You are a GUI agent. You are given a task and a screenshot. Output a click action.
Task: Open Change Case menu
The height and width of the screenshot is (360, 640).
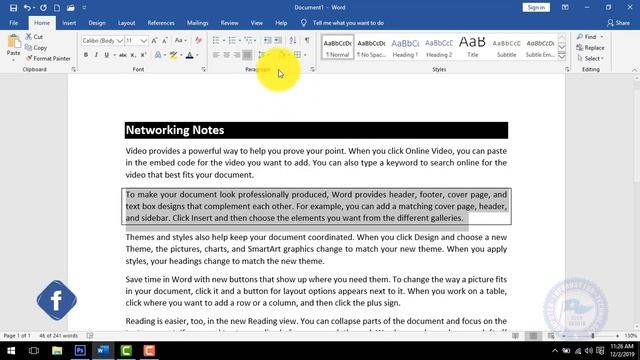click(x=180, y=40)
